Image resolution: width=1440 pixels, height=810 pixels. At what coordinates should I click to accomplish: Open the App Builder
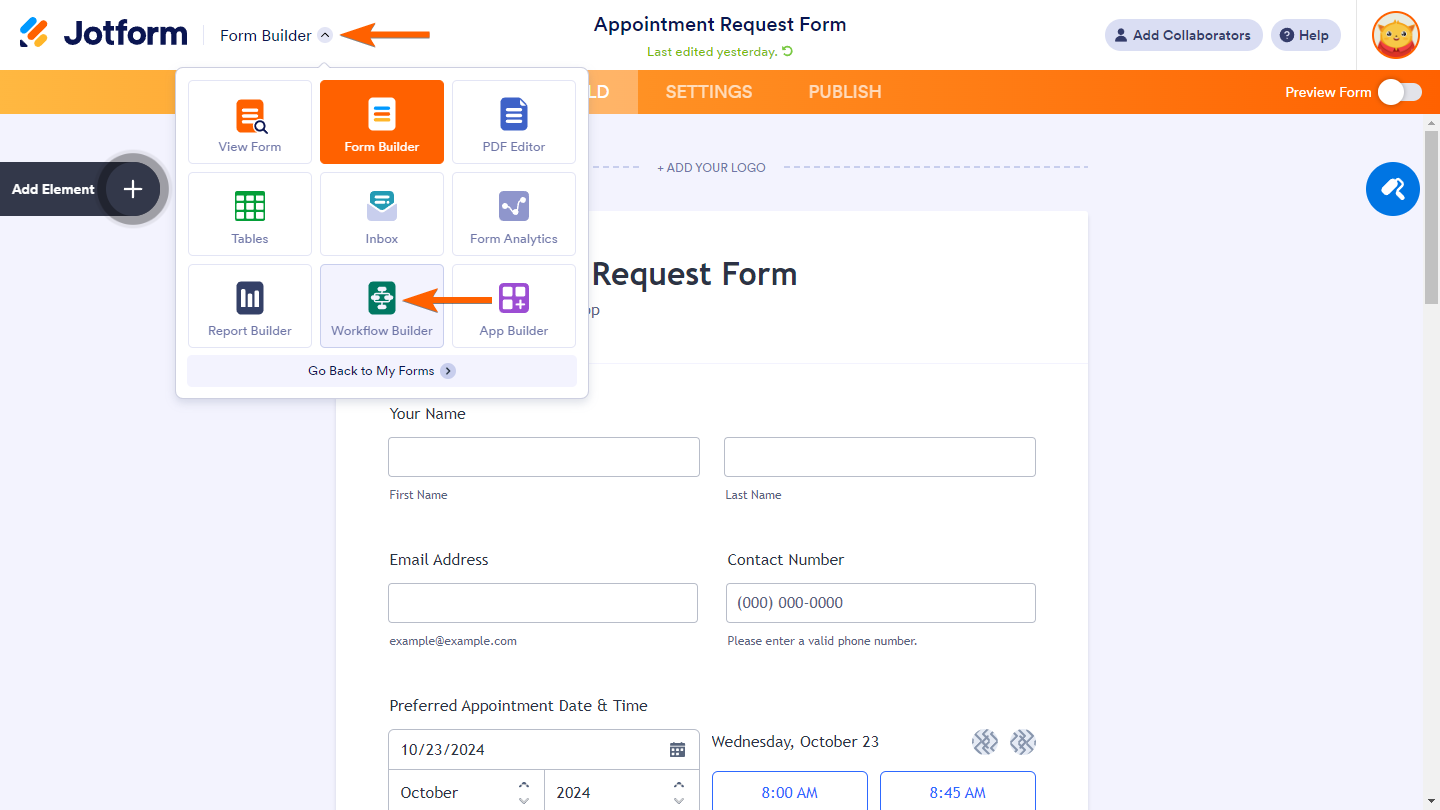514,306
